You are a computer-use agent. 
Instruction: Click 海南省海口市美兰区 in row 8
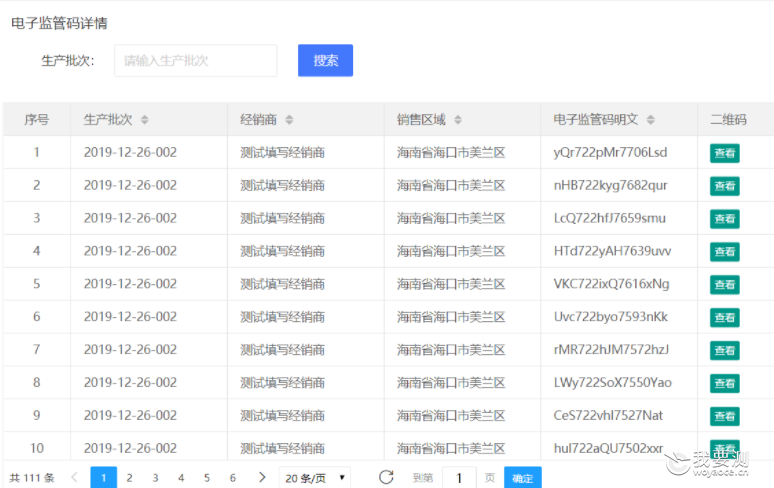point(451,382)
